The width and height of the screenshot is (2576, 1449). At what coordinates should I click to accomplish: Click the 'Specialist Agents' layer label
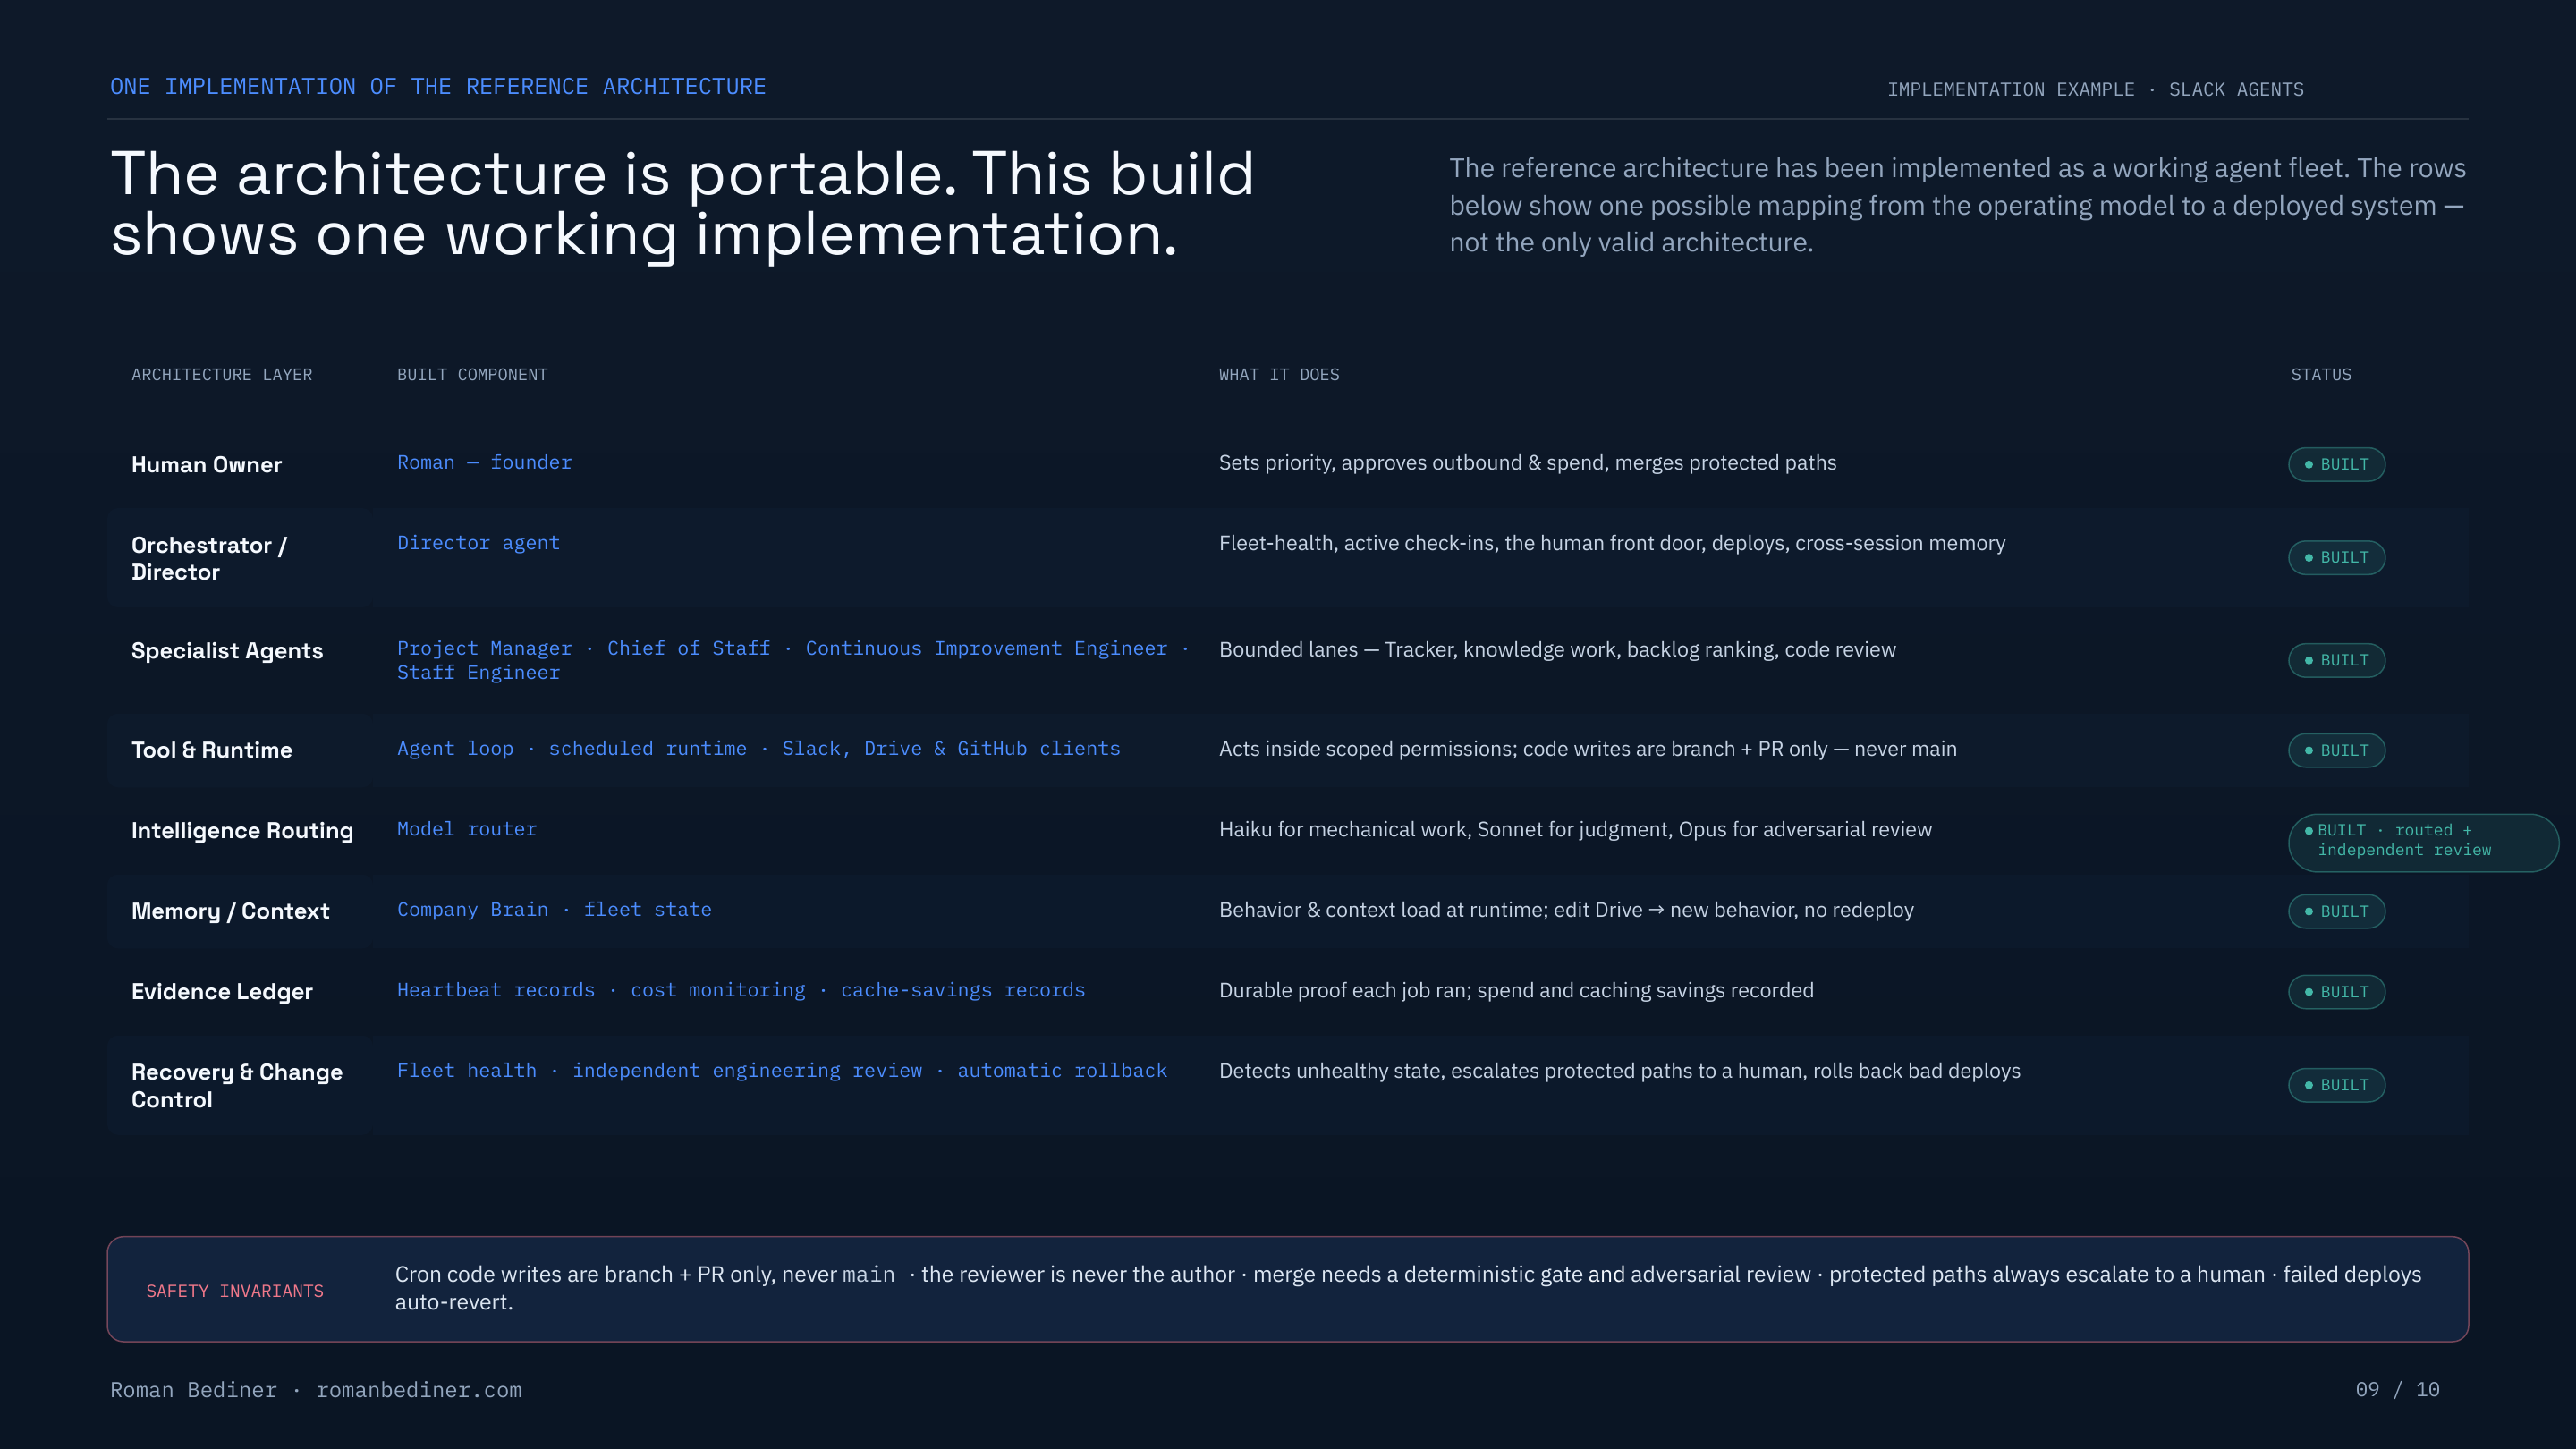point(227,651)
